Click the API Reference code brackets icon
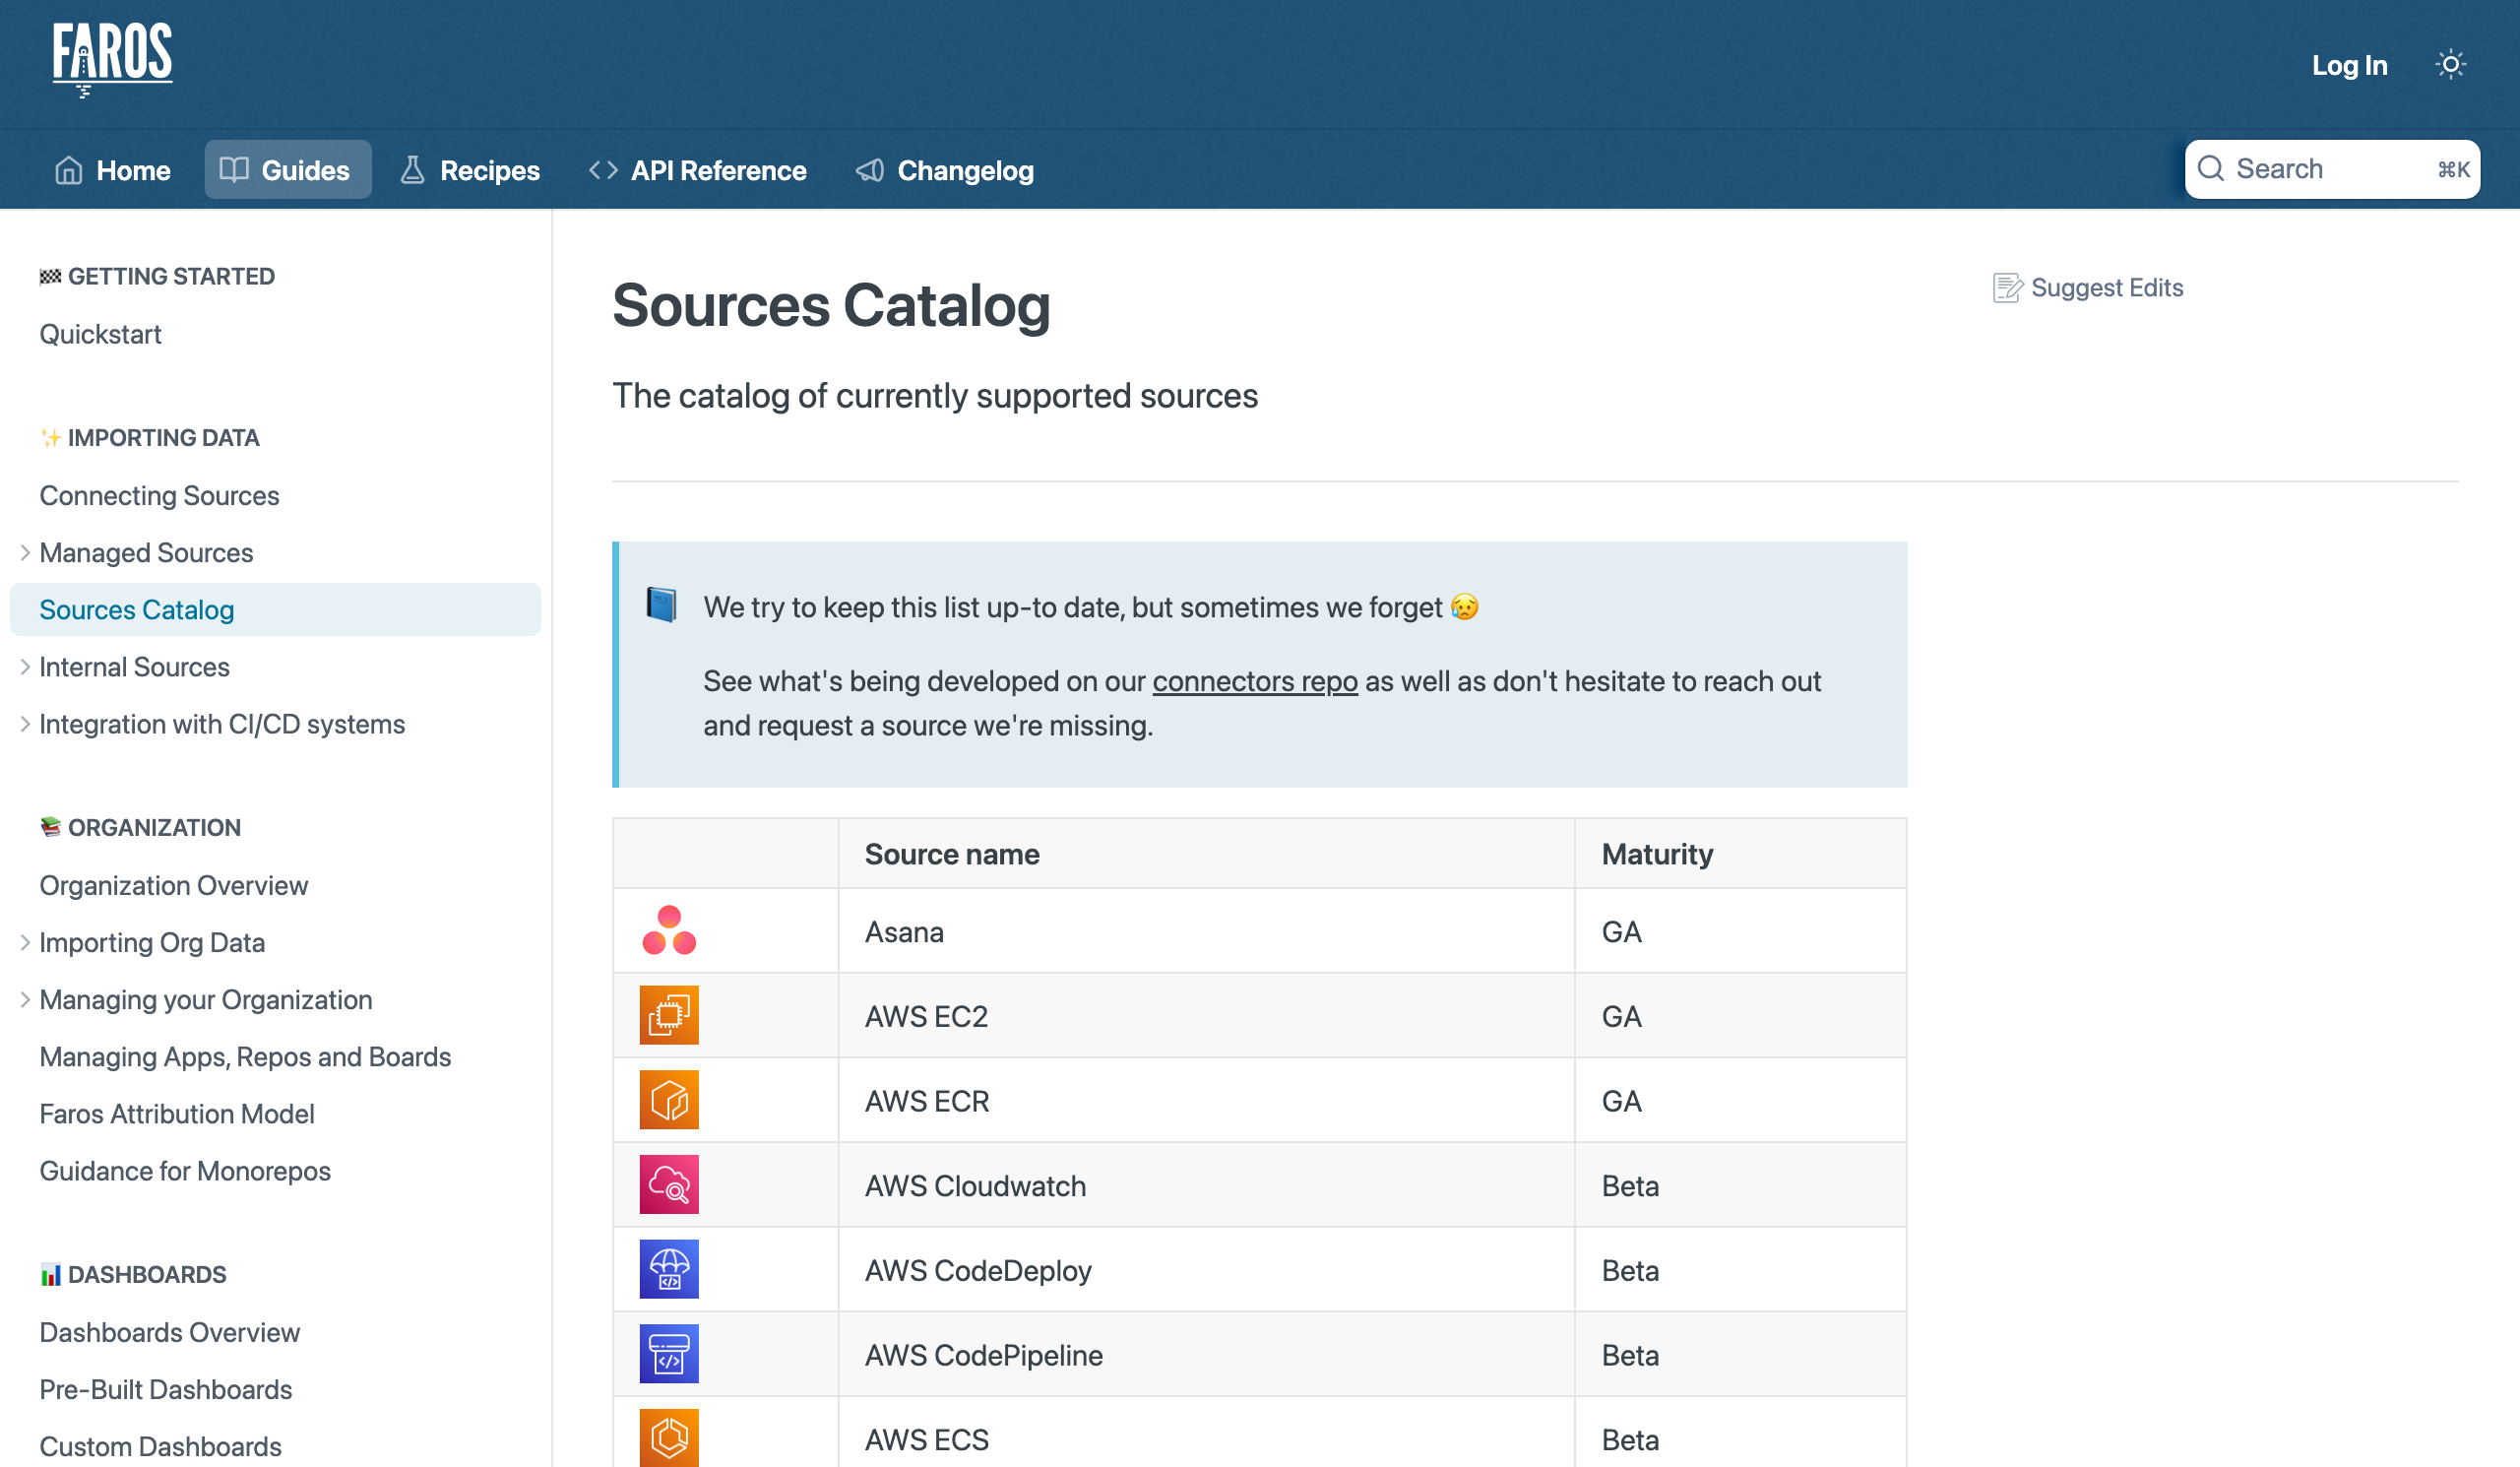Viewport: 2520px width, 1467px height. (603, 170)
